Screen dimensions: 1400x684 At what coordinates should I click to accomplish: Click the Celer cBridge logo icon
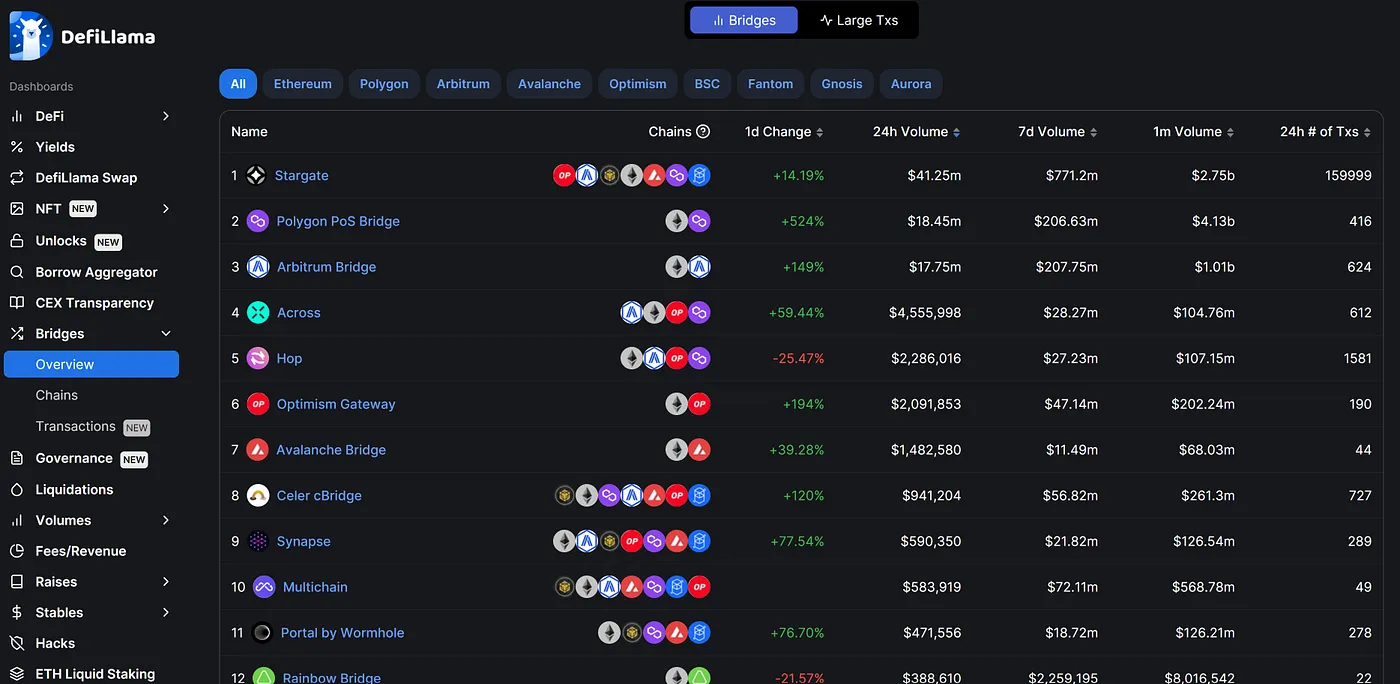click(258, 496)
